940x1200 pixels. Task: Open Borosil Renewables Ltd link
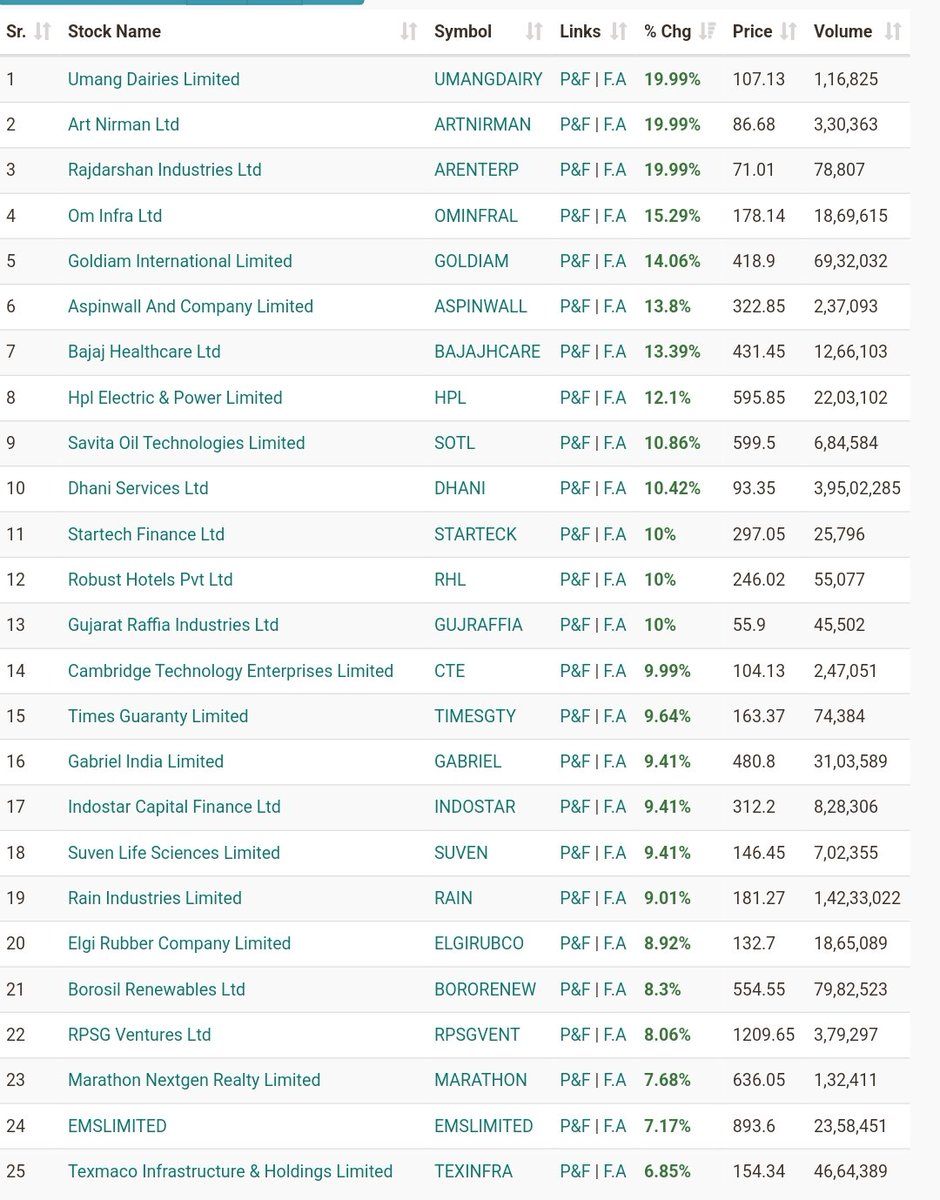pos(156,989)
